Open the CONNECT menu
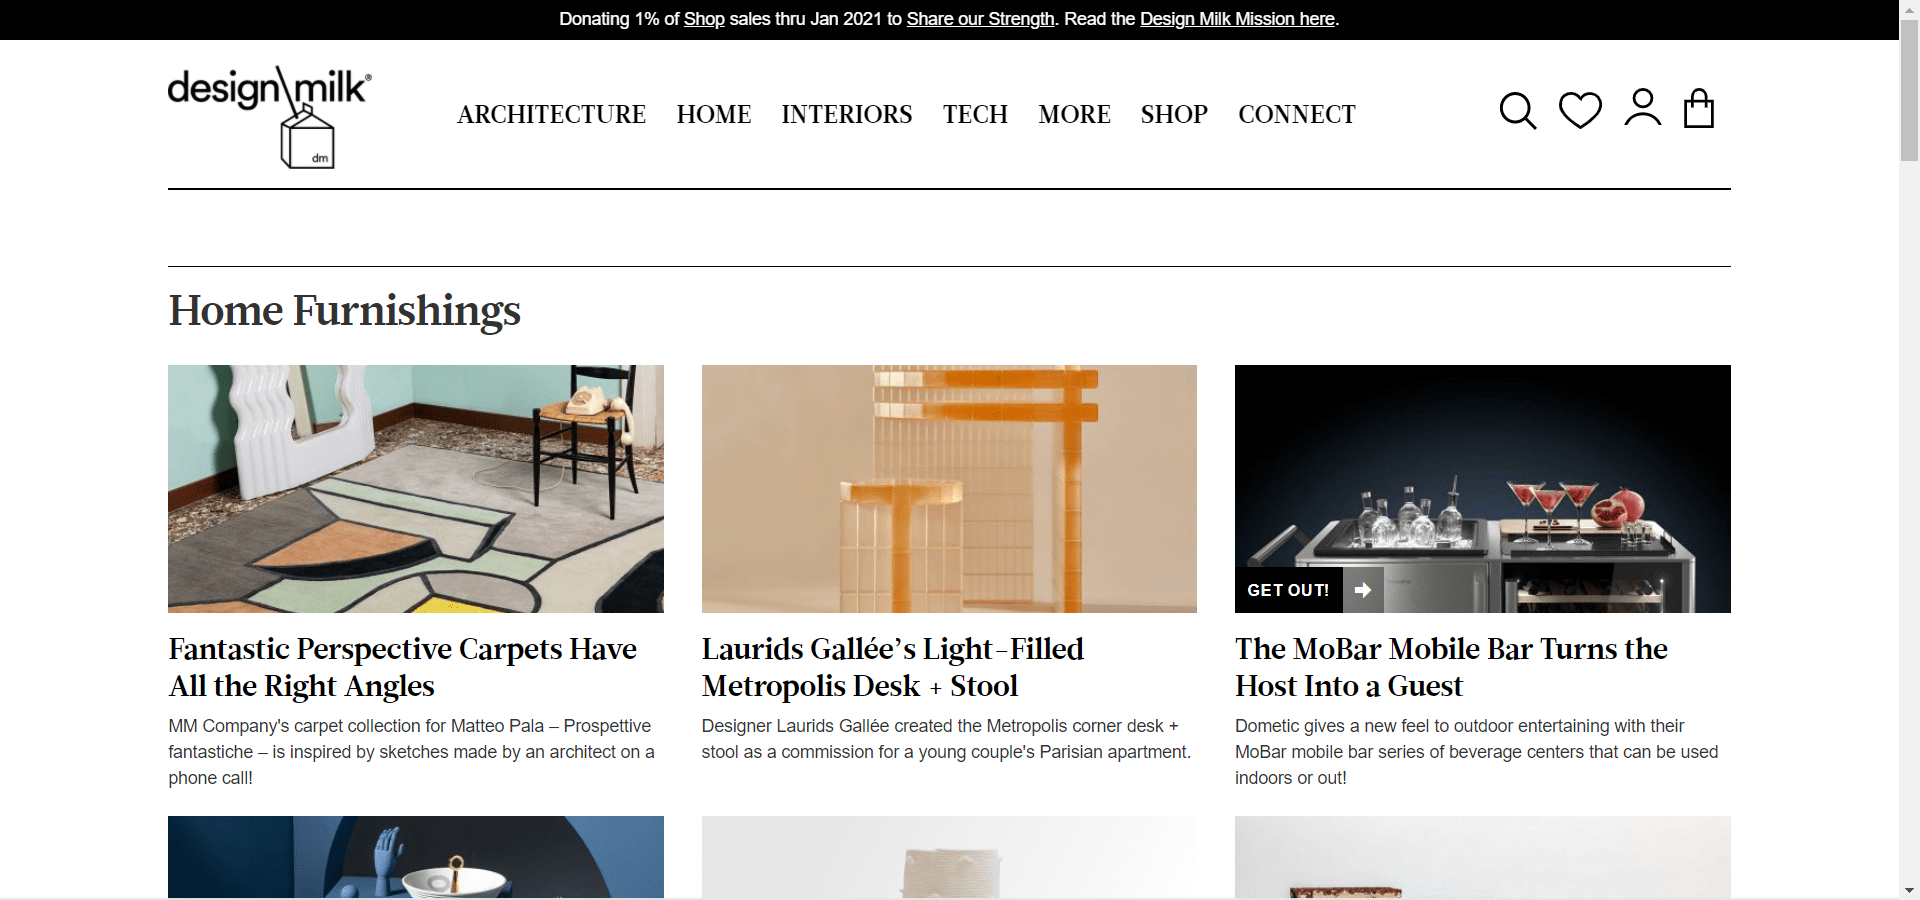 (1297, 114)
